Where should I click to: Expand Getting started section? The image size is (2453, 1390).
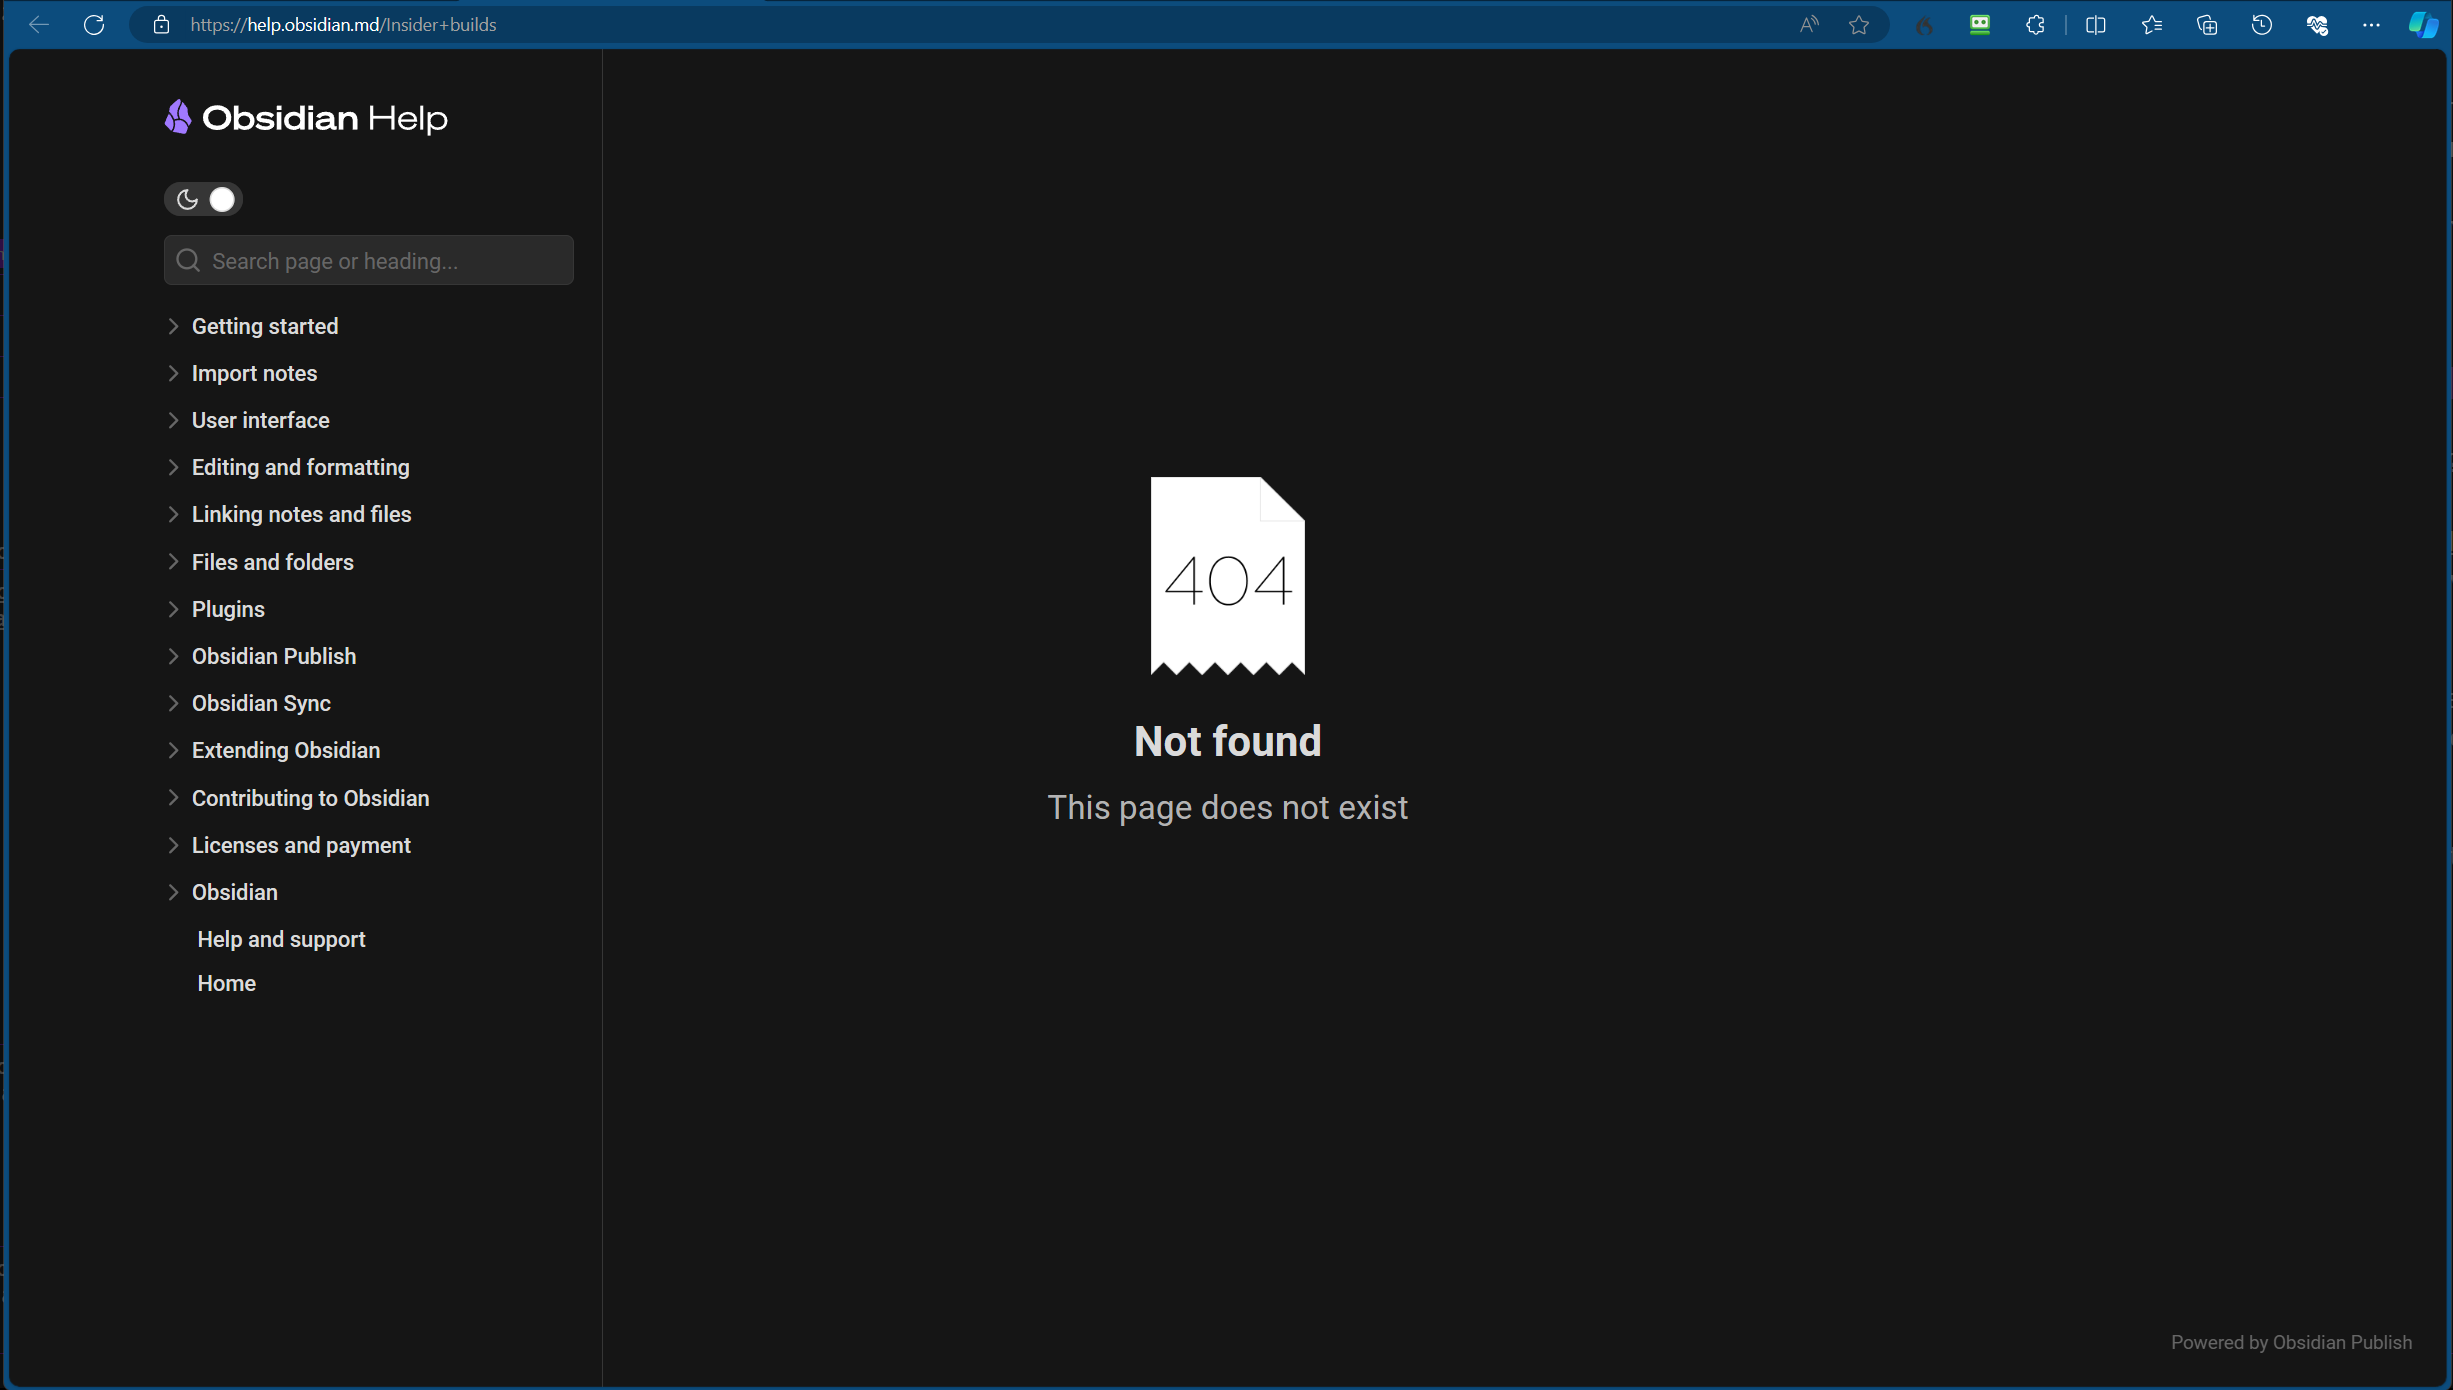173,326
